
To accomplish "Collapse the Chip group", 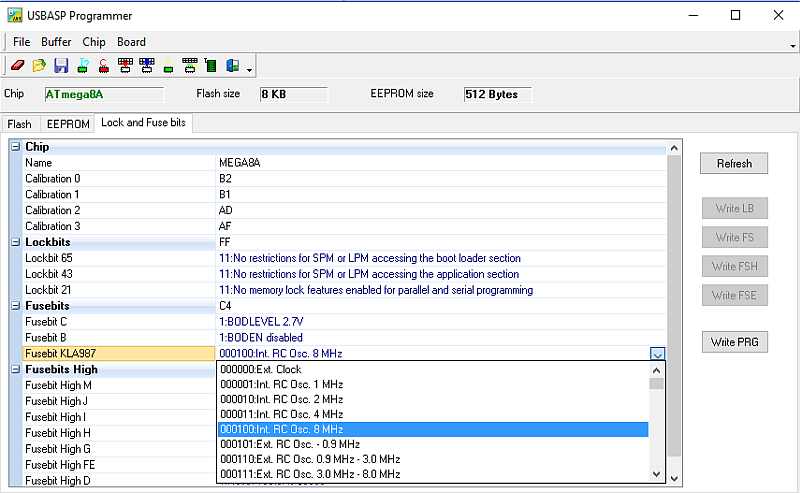I will coord(16,147).
